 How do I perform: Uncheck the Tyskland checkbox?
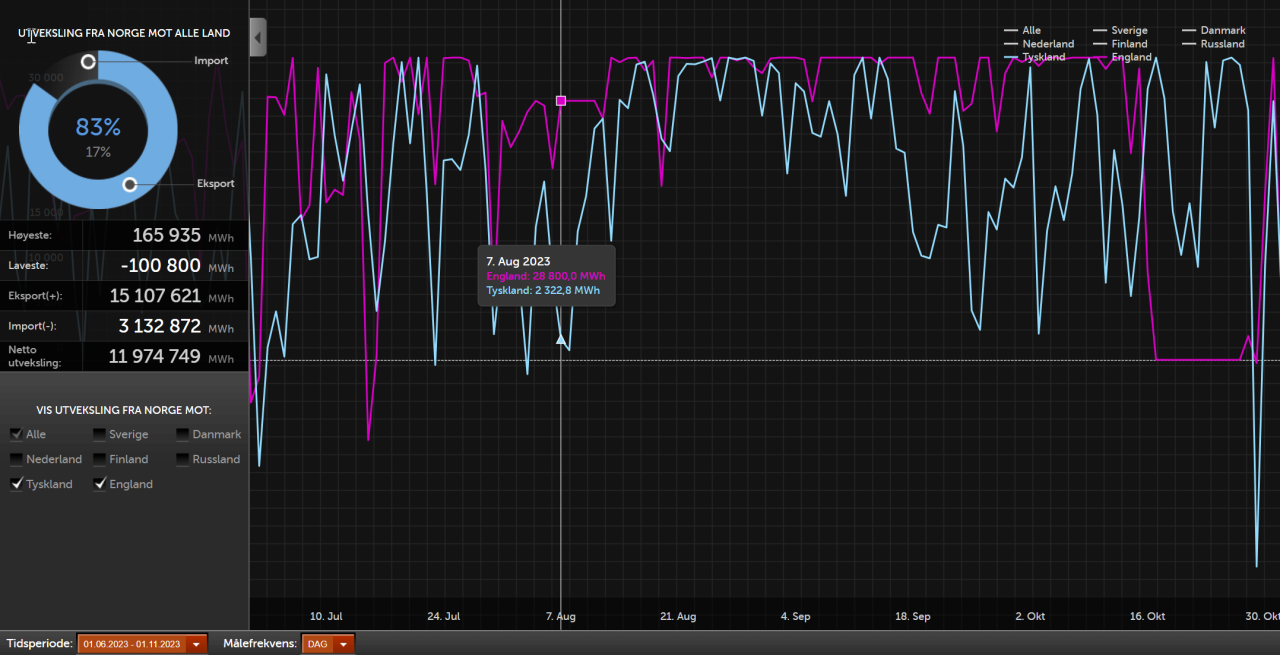(17, 484)
